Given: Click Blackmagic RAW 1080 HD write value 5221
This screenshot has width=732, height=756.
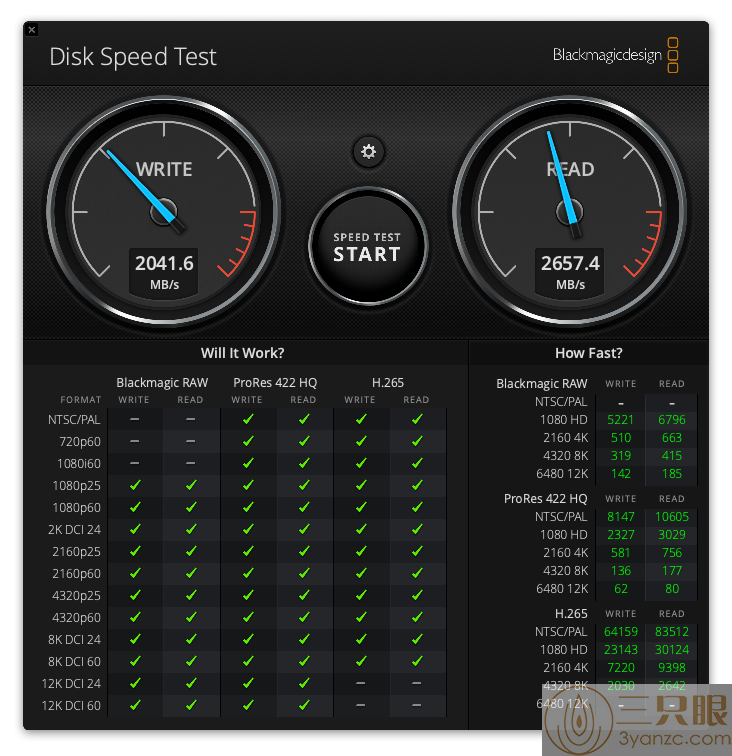Looking at the screenshot, I should click(621, 420).
